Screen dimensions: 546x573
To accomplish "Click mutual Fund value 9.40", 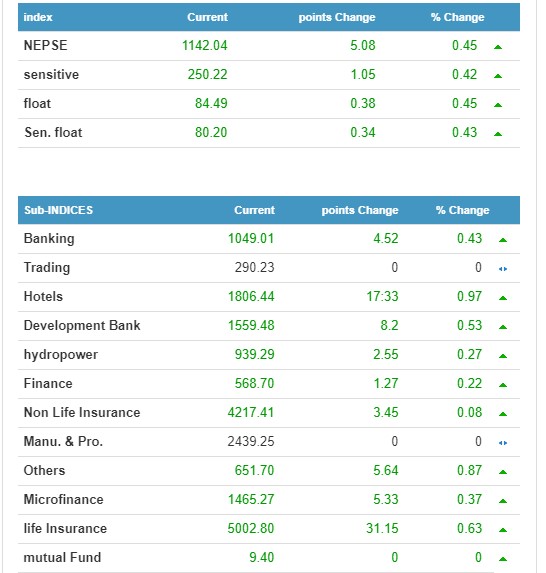I will click(262, 557).
